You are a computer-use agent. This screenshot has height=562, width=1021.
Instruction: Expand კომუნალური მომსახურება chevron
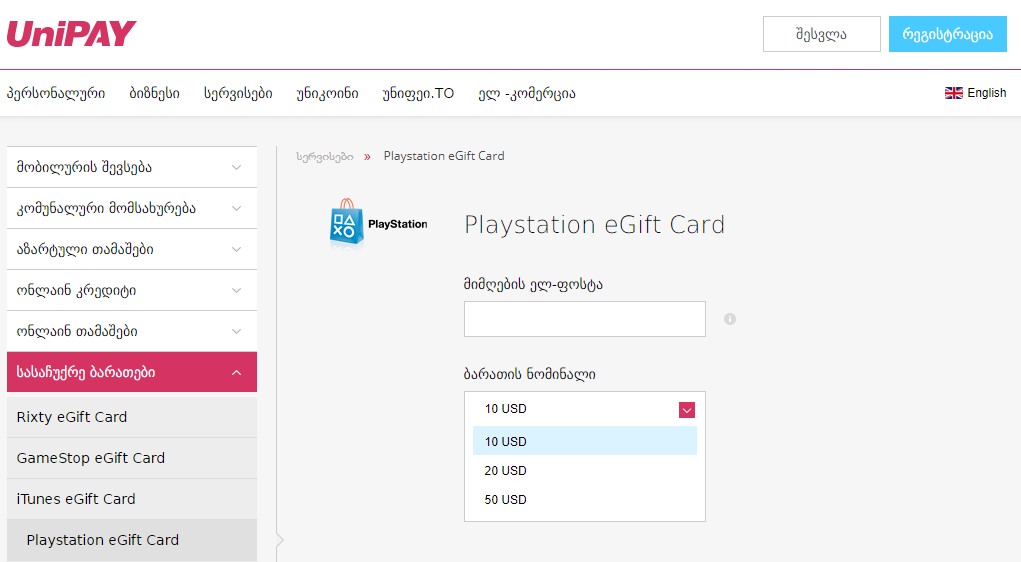point(236,208)
